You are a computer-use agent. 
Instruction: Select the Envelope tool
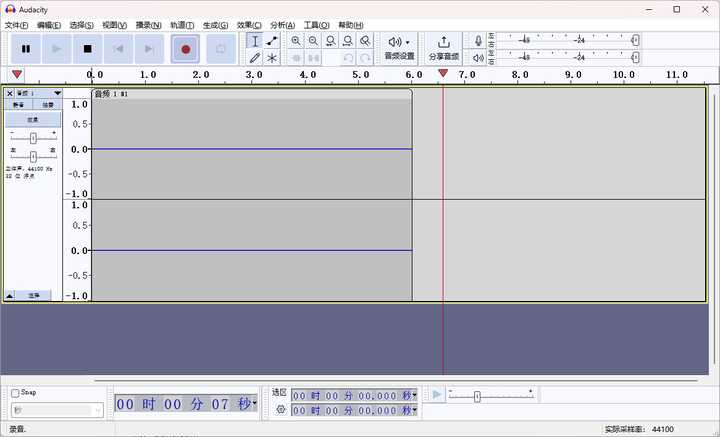[272, 41]
